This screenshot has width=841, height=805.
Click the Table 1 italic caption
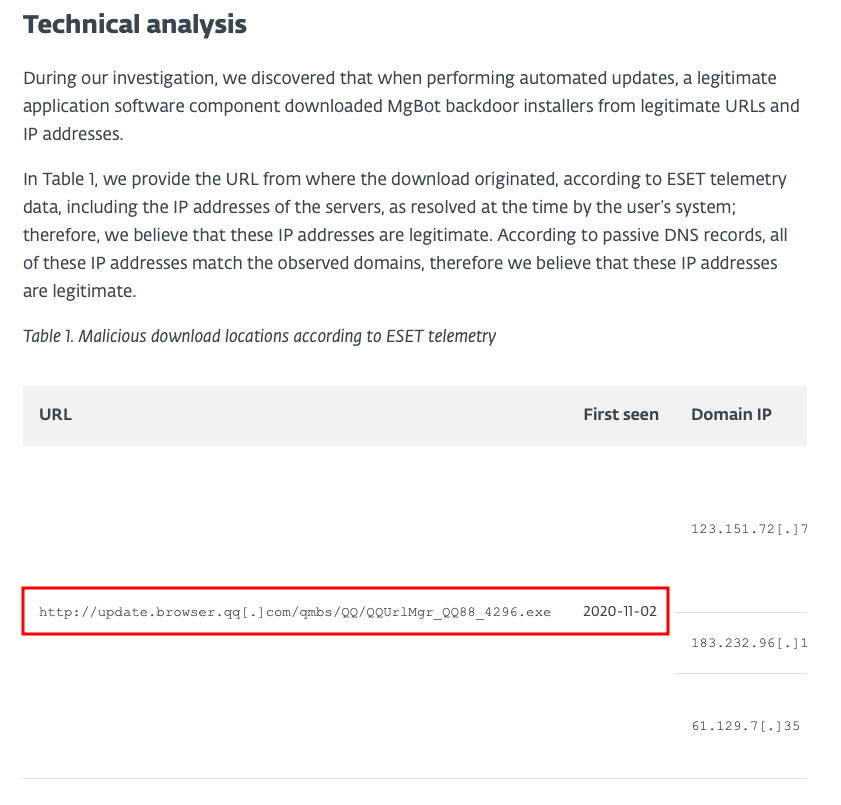coord(260,336)
